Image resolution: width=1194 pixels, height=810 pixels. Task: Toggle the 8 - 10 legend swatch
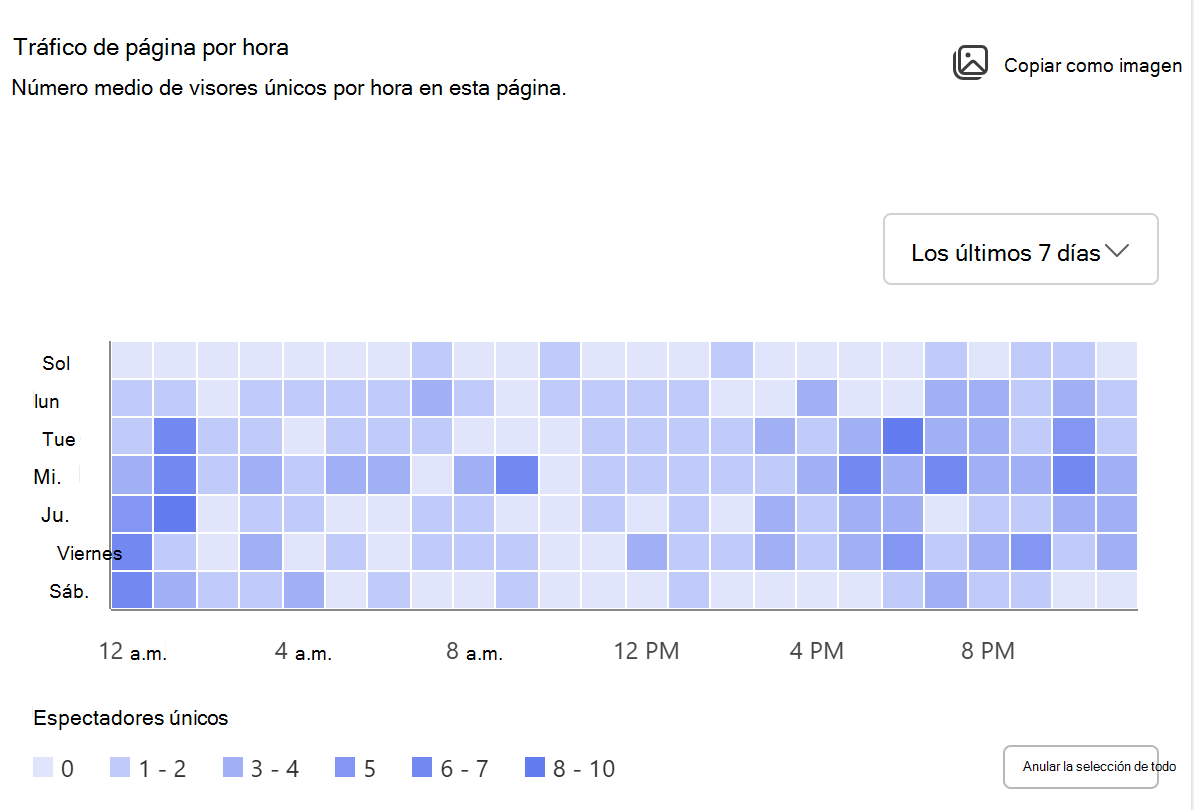(x=535, y=767)
